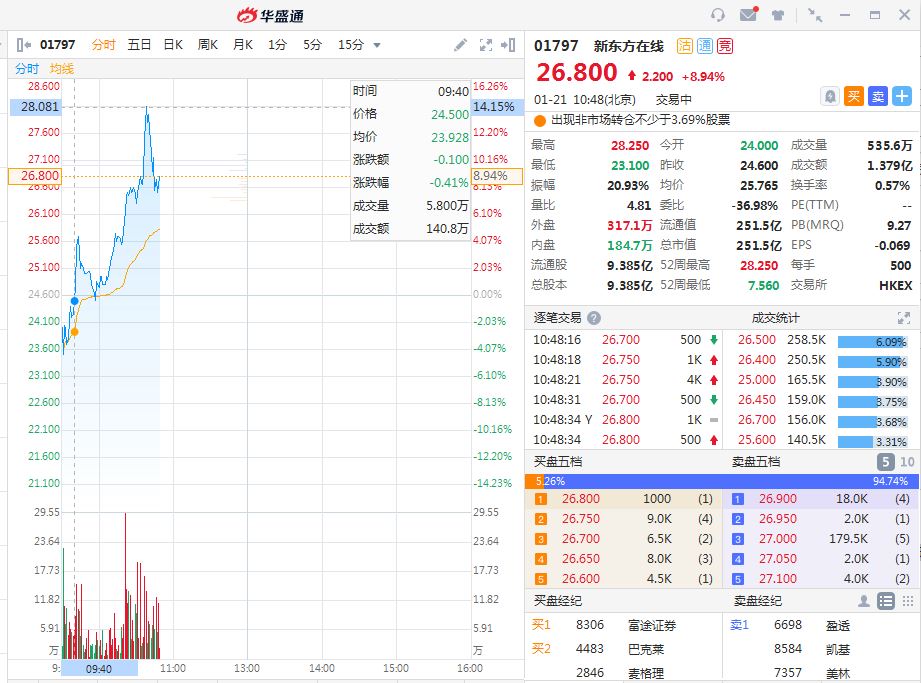Click the 10:48:21 trade row
921x683 pixels.
pyautogui.click(x=626, y=379)
